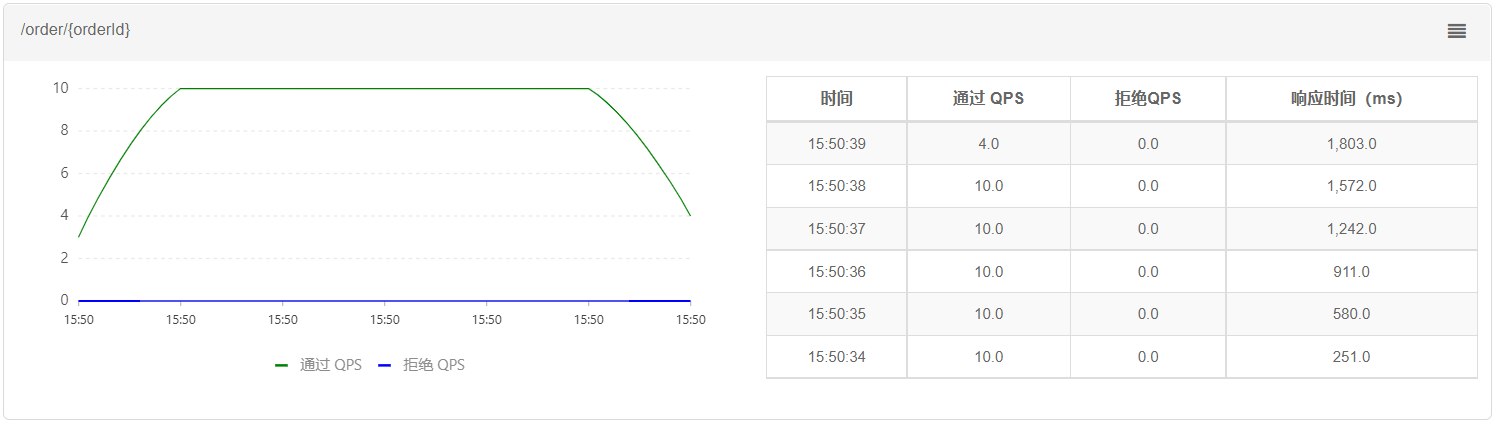
Task: Toggle the 通过 QPS legend series
Action: [319, 365]
